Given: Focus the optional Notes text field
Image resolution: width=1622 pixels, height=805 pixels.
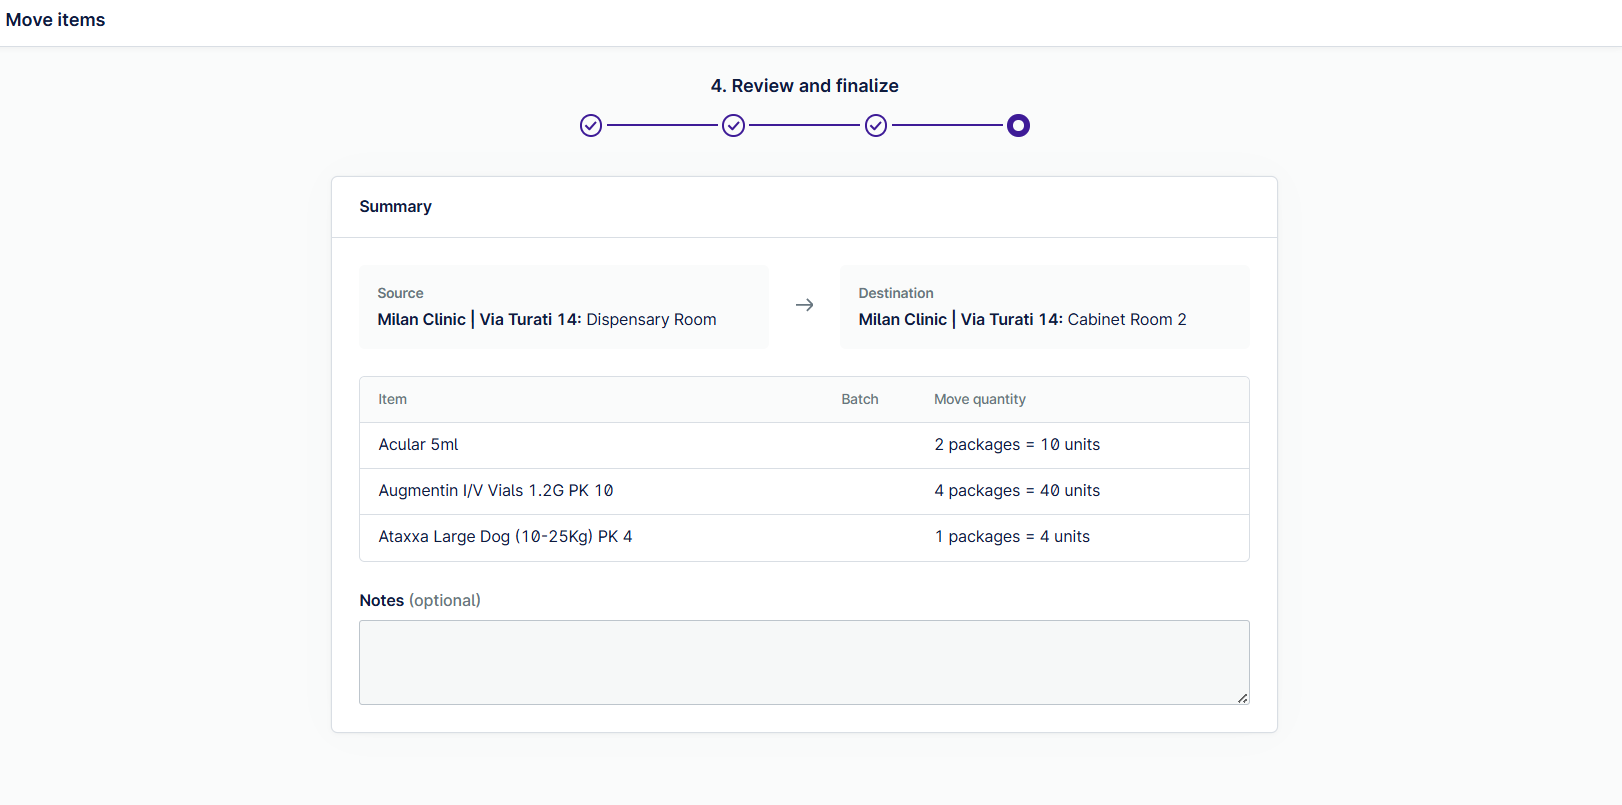Looking at the screenshot, I should (803, 662).
